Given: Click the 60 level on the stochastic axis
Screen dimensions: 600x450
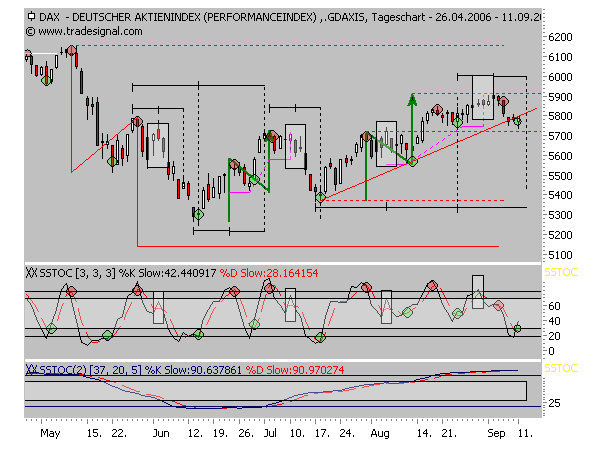Looking at the screenshot, I should (554, 306).
